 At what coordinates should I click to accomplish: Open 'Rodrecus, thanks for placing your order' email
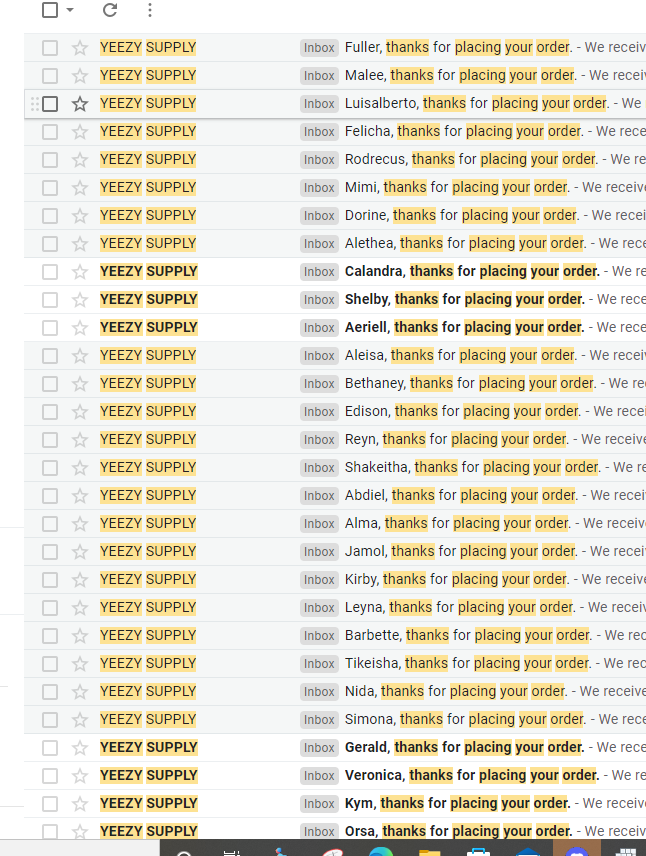click(x=471, y=159)
